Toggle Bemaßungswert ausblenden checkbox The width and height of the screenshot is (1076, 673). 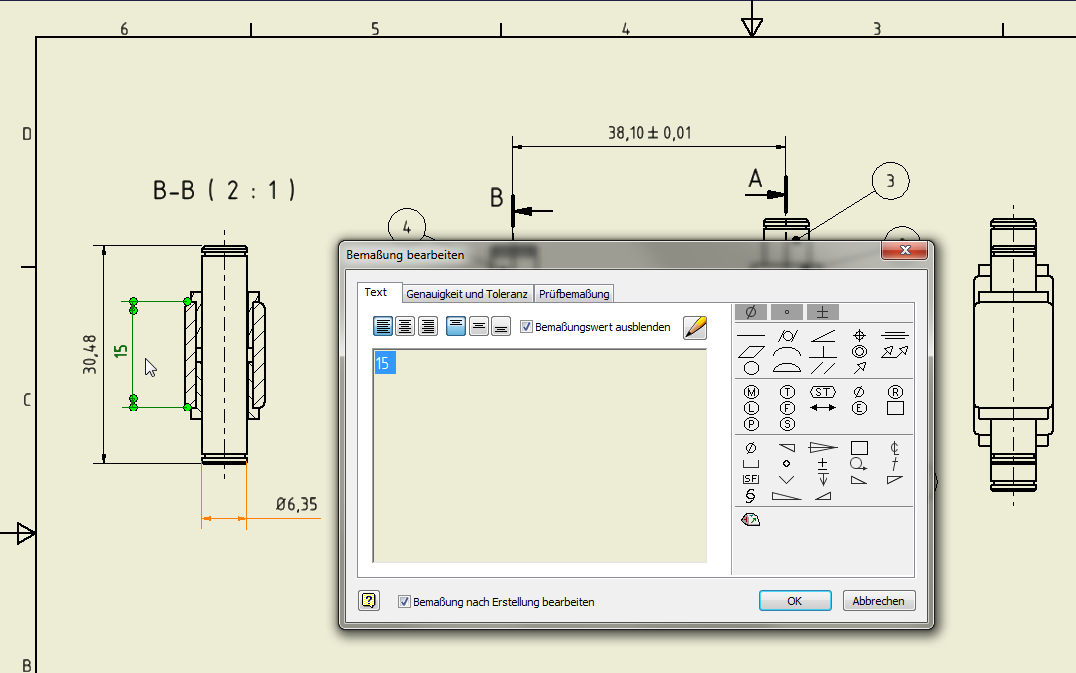[526, 327]
